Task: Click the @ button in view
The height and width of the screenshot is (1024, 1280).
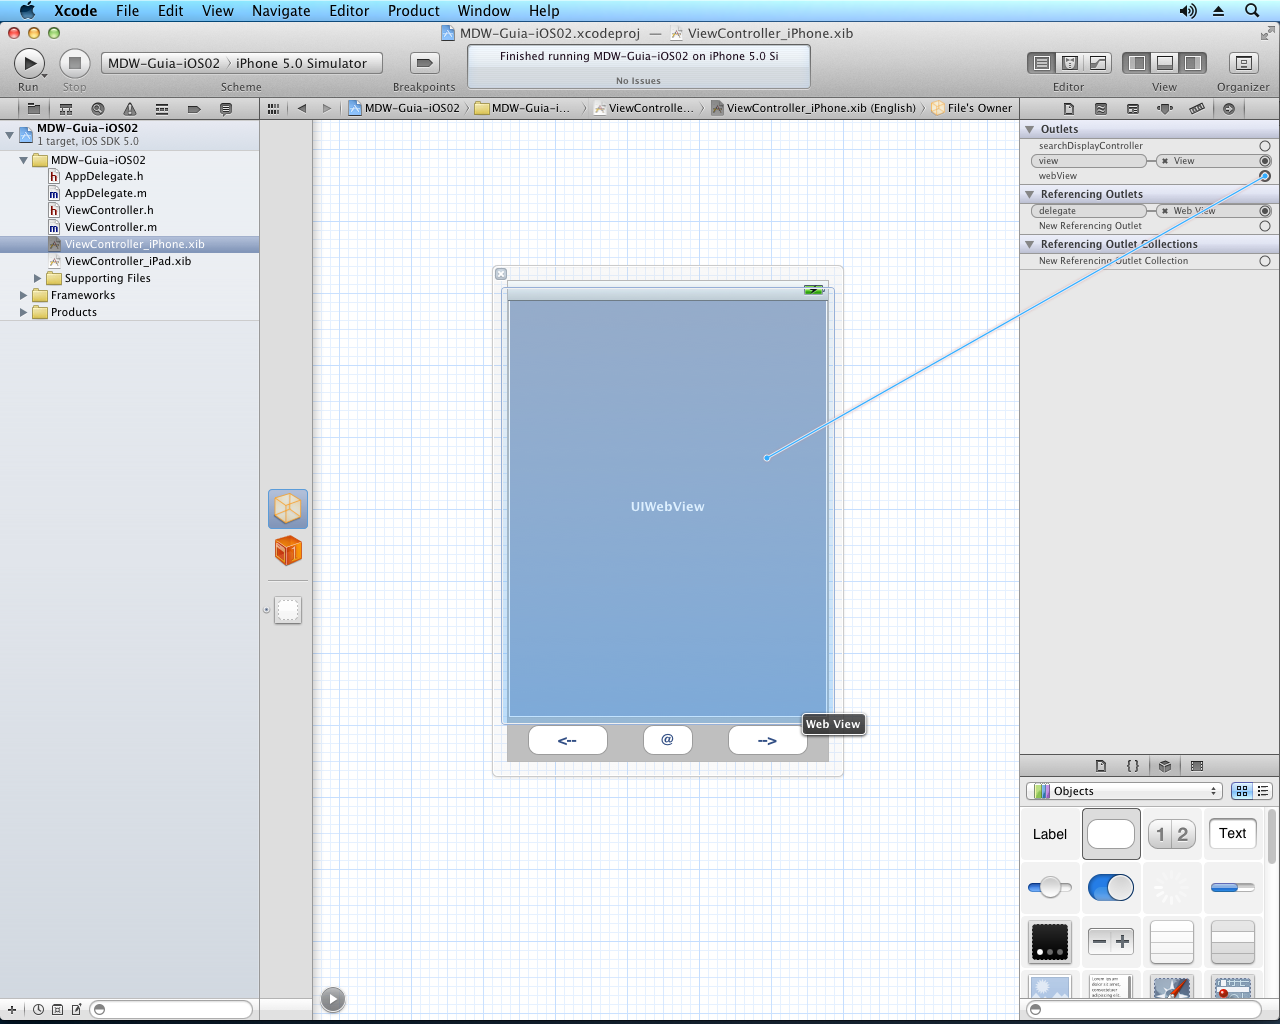Action: click(668, 740)
